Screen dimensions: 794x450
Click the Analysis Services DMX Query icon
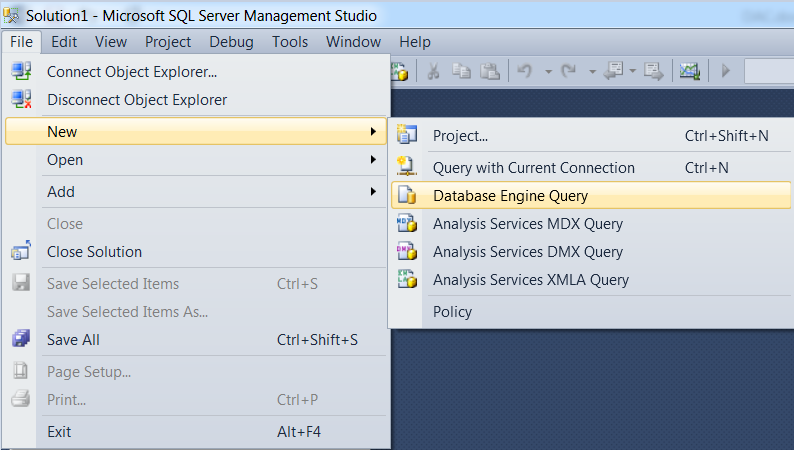[x=407, y=251]
